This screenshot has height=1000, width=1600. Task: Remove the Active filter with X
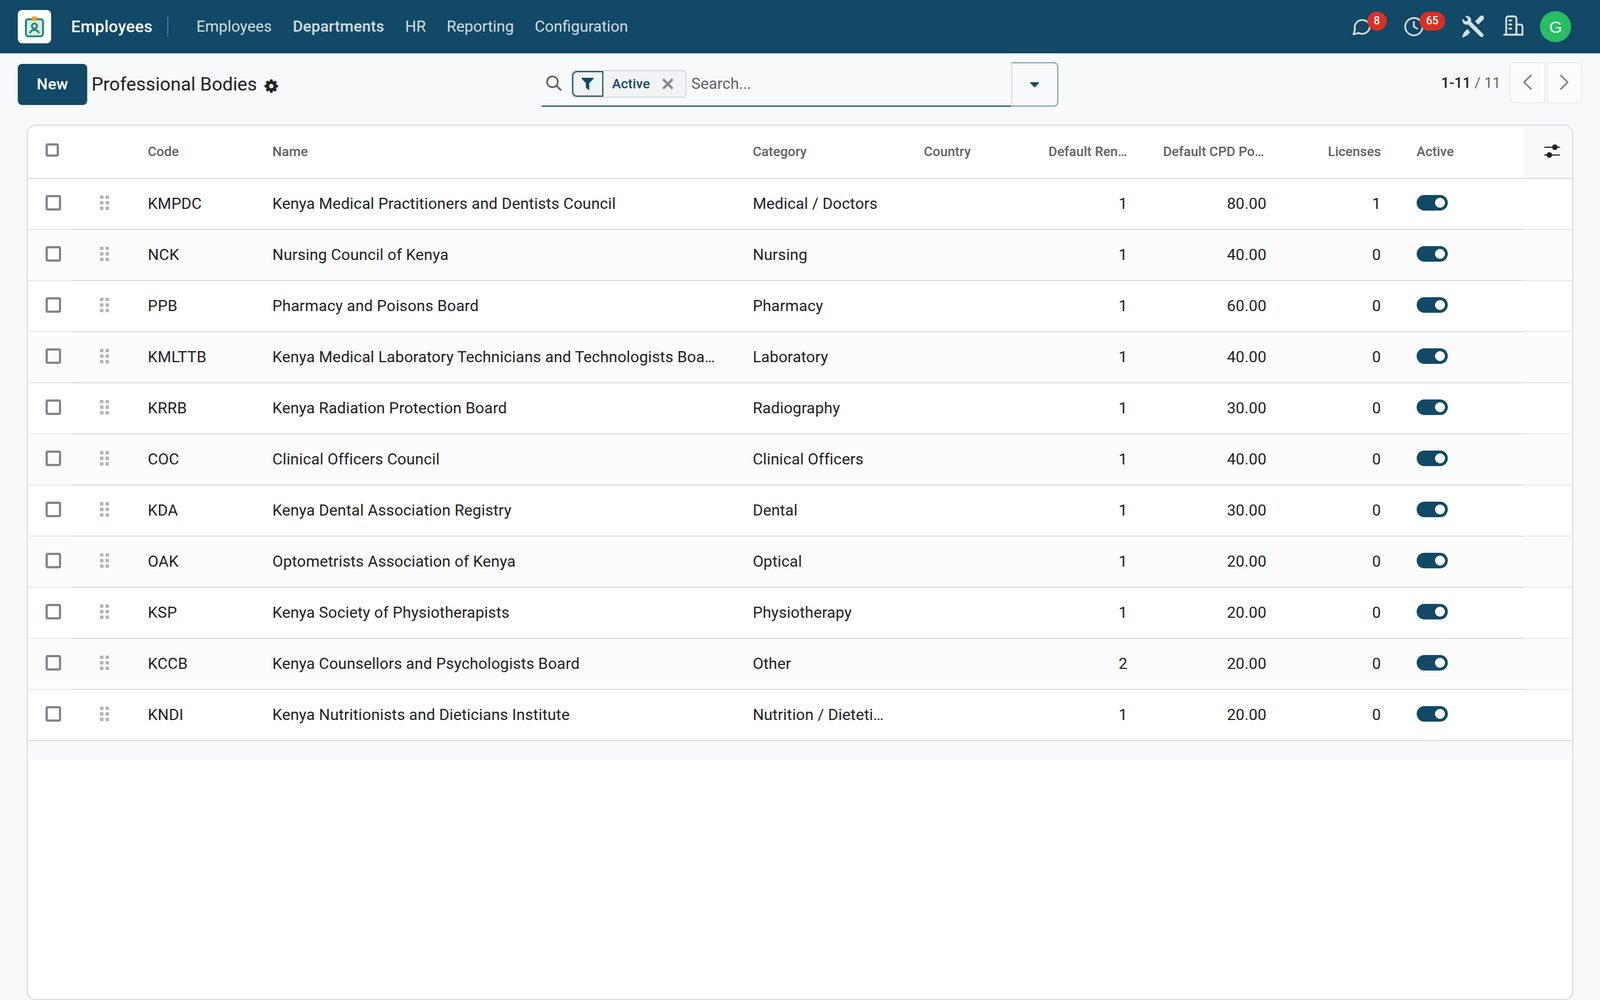(668, 84)
